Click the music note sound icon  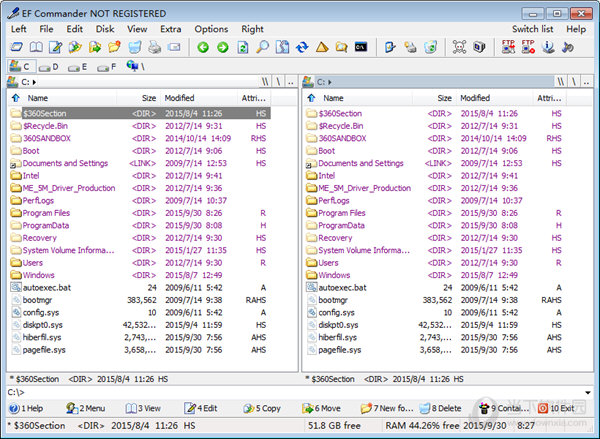pyautogui.click(x=568, y=47)
